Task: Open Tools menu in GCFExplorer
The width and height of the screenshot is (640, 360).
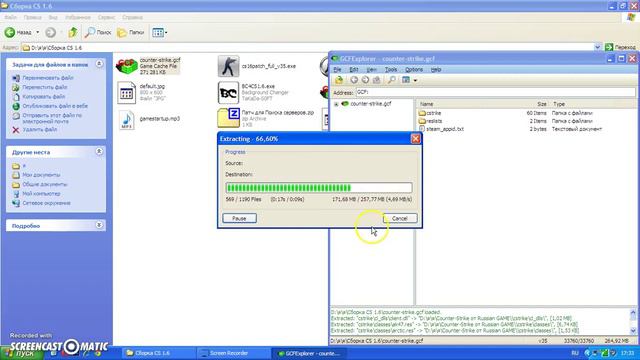Action: point(391,69)
